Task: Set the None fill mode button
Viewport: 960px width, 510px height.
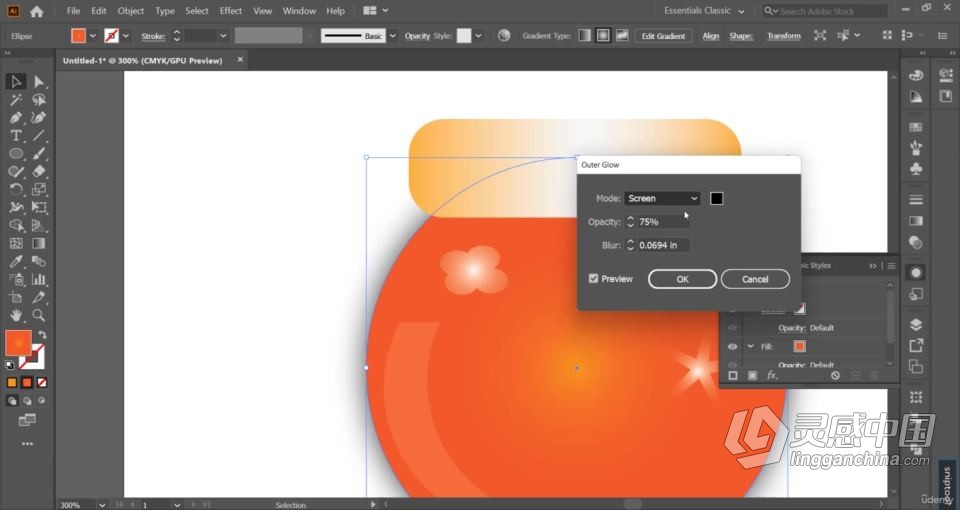Action: (42, 383)
